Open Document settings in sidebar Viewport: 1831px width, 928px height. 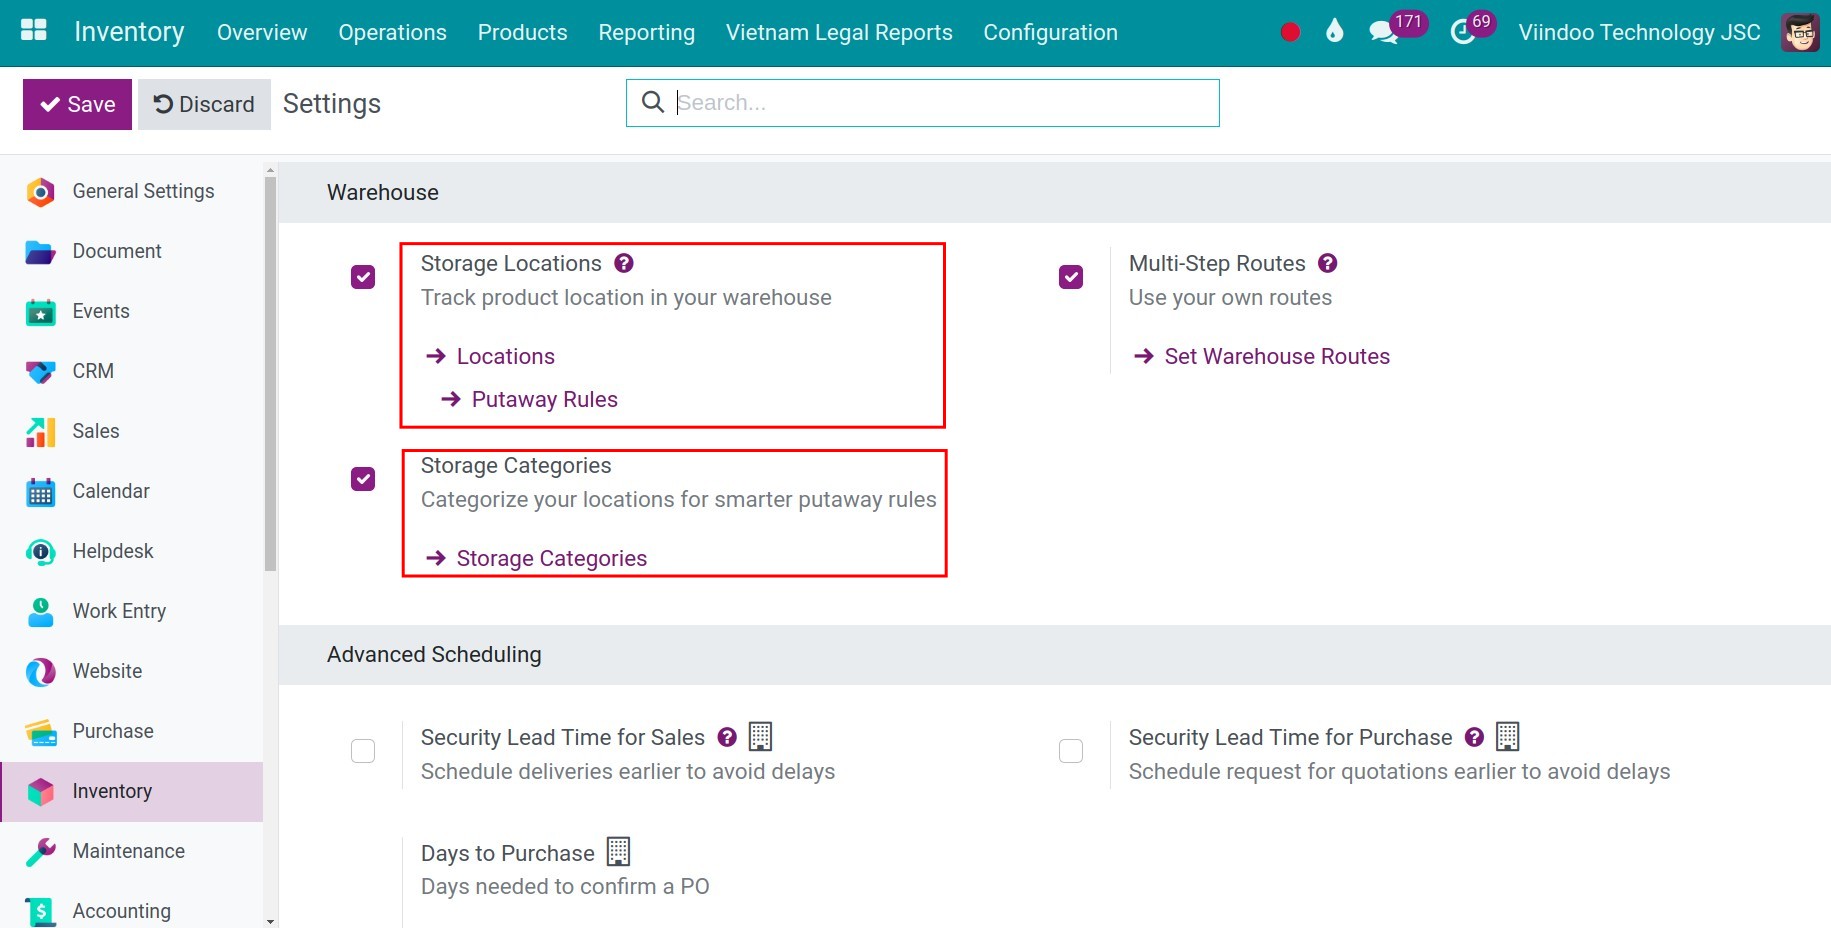(x=131, y=251)
